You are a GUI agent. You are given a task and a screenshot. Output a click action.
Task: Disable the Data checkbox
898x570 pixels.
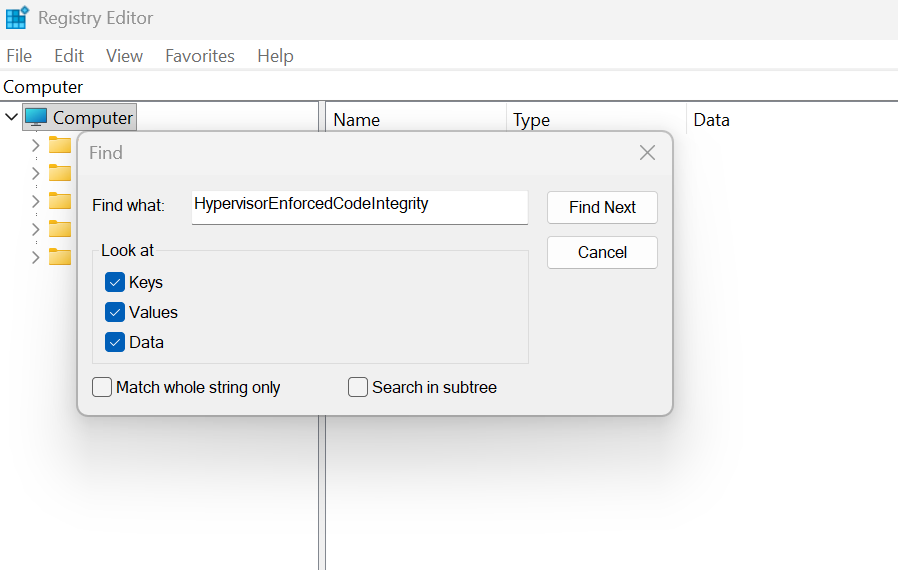(115, 342)
